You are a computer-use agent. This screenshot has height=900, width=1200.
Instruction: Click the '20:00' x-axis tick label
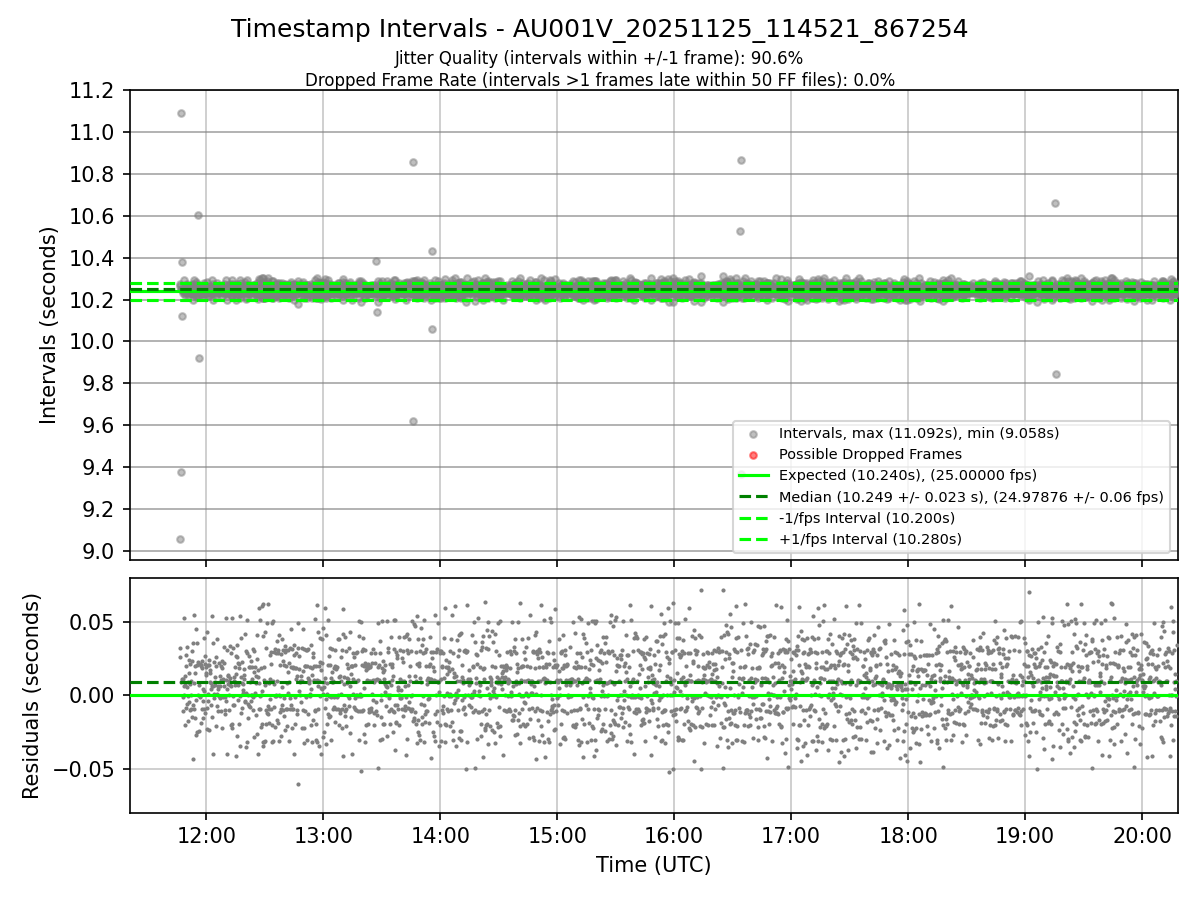tap(1141, 836)
